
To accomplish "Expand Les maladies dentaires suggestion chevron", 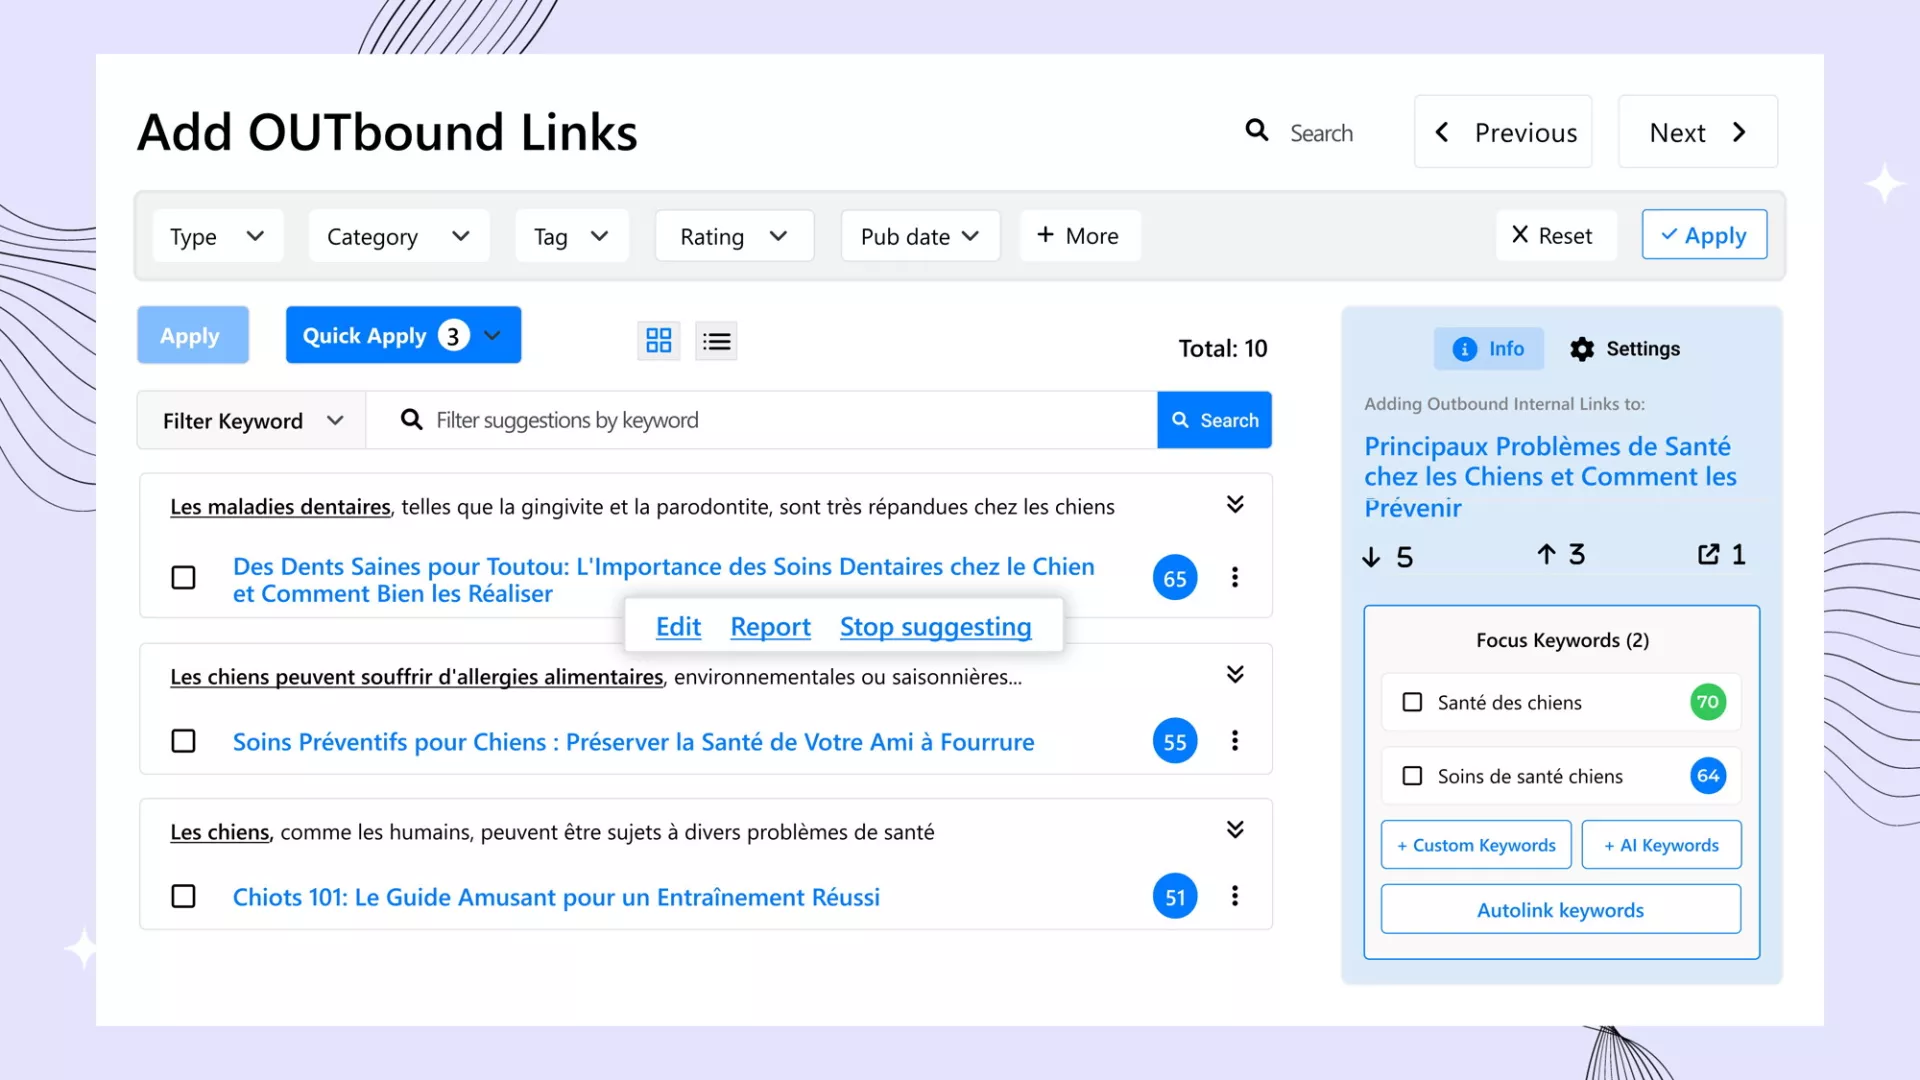I will click(1235, 504).
